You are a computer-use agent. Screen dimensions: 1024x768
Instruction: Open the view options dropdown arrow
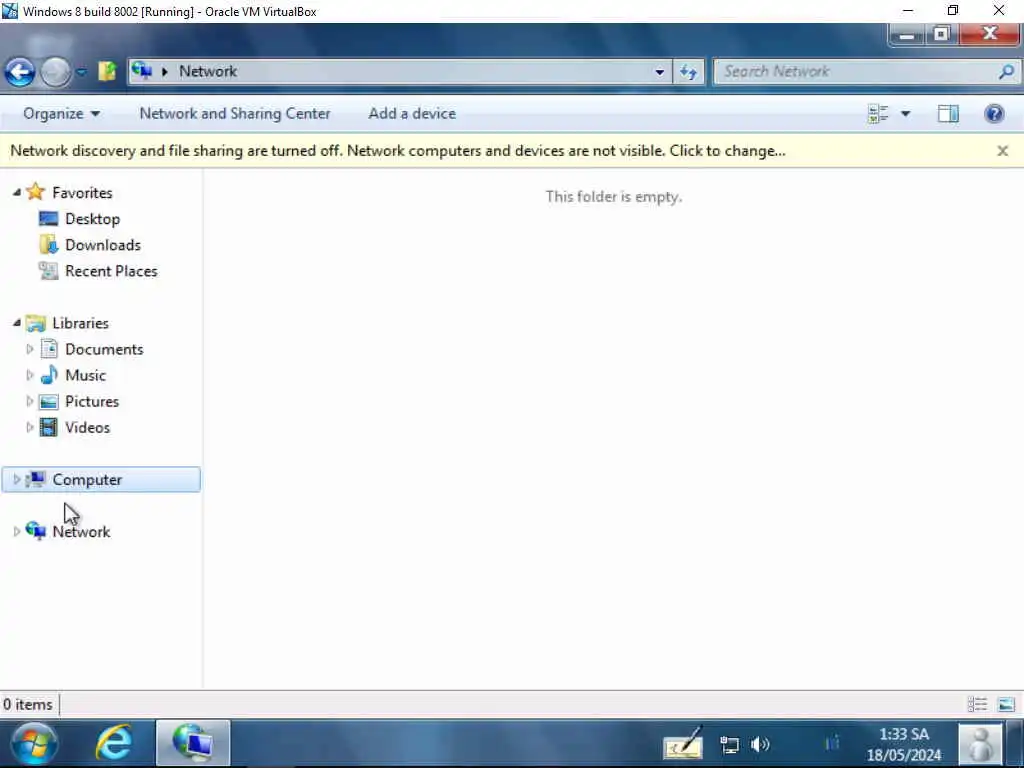click(905, 114)
